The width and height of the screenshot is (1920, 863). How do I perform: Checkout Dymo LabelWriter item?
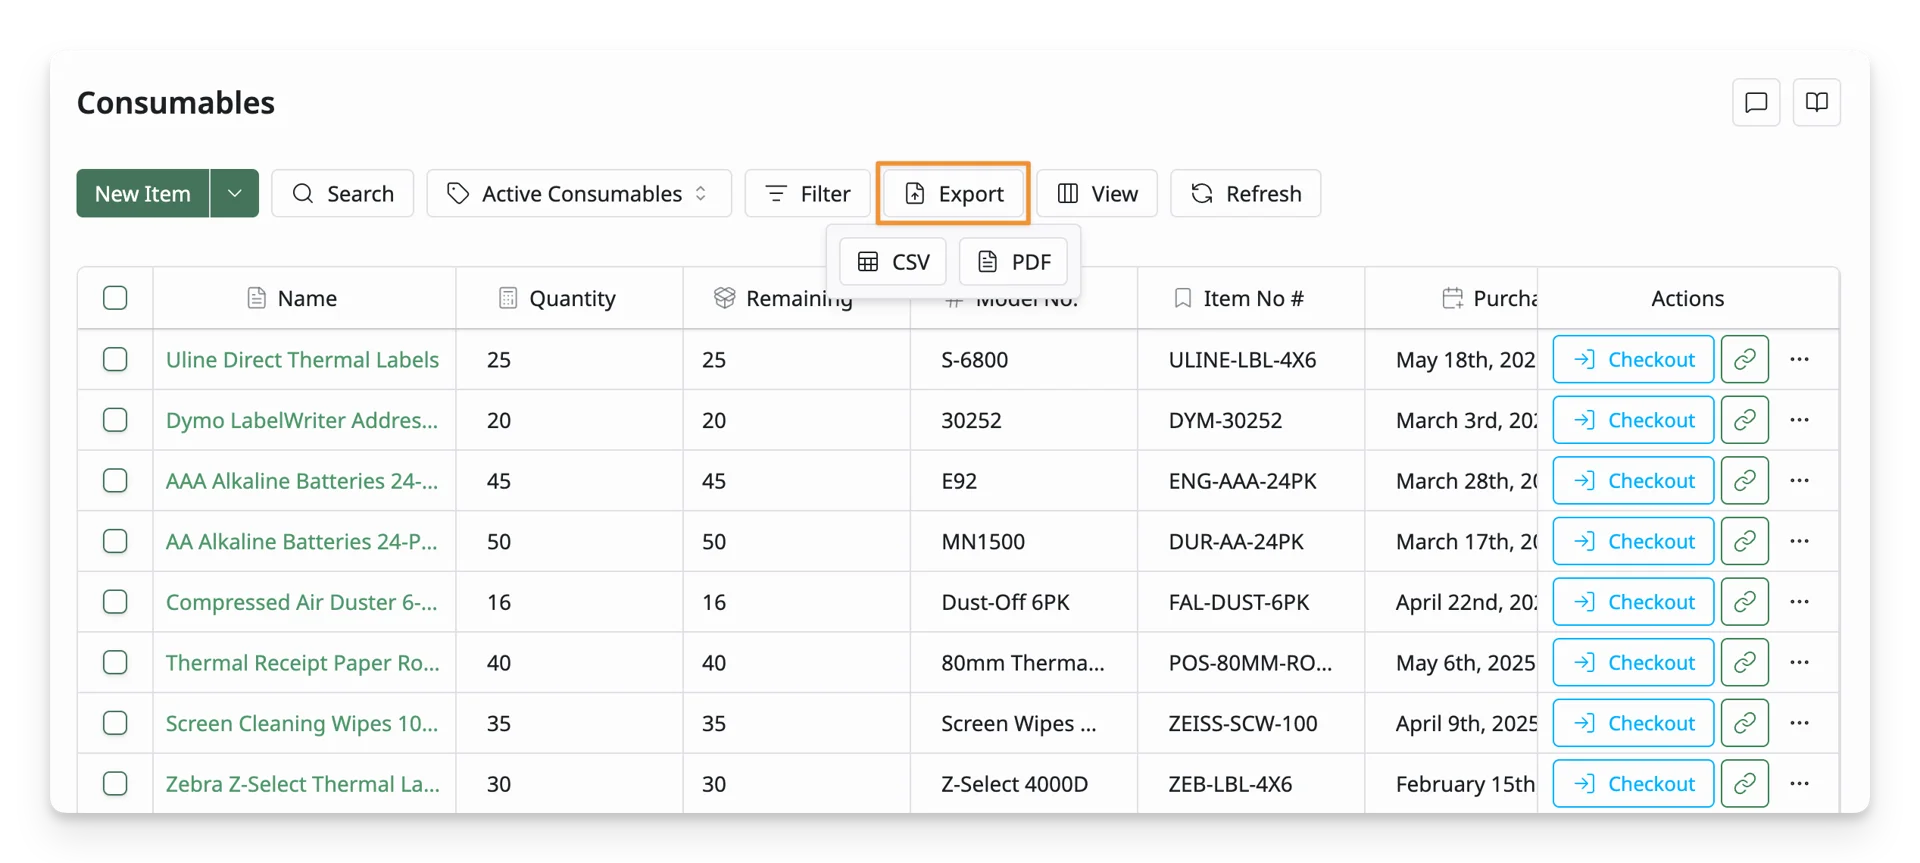point(1633,420)
